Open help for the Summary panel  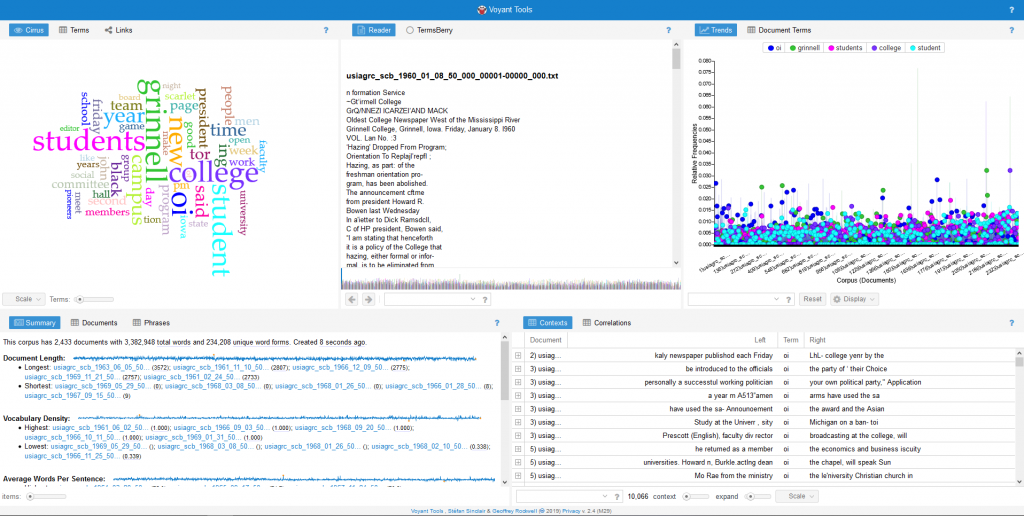(496, 323)
